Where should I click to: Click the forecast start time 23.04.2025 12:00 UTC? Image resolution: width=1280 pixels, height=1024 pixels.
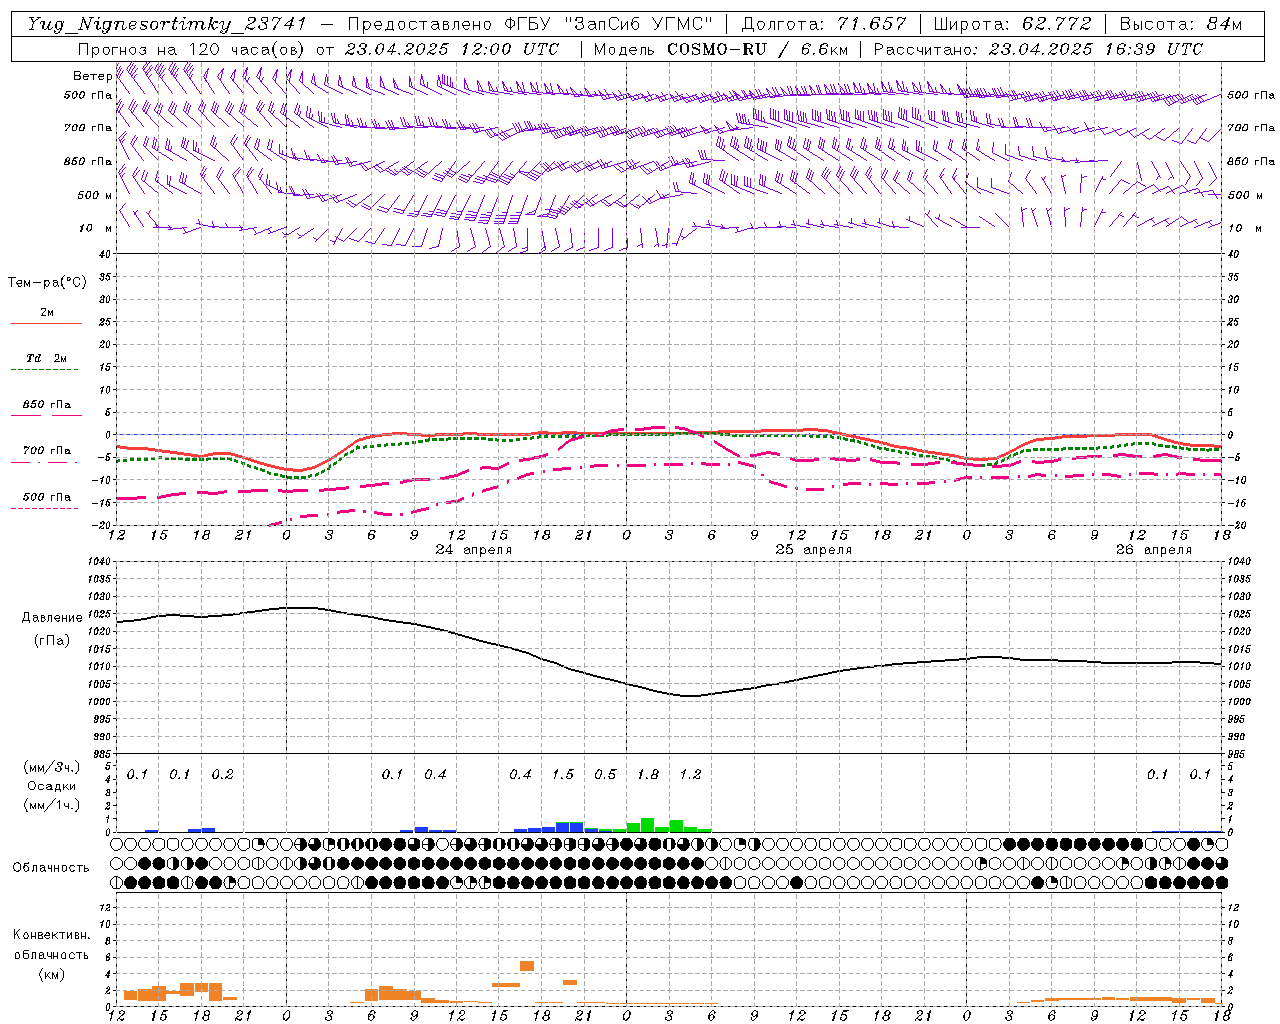coord(452,49)
